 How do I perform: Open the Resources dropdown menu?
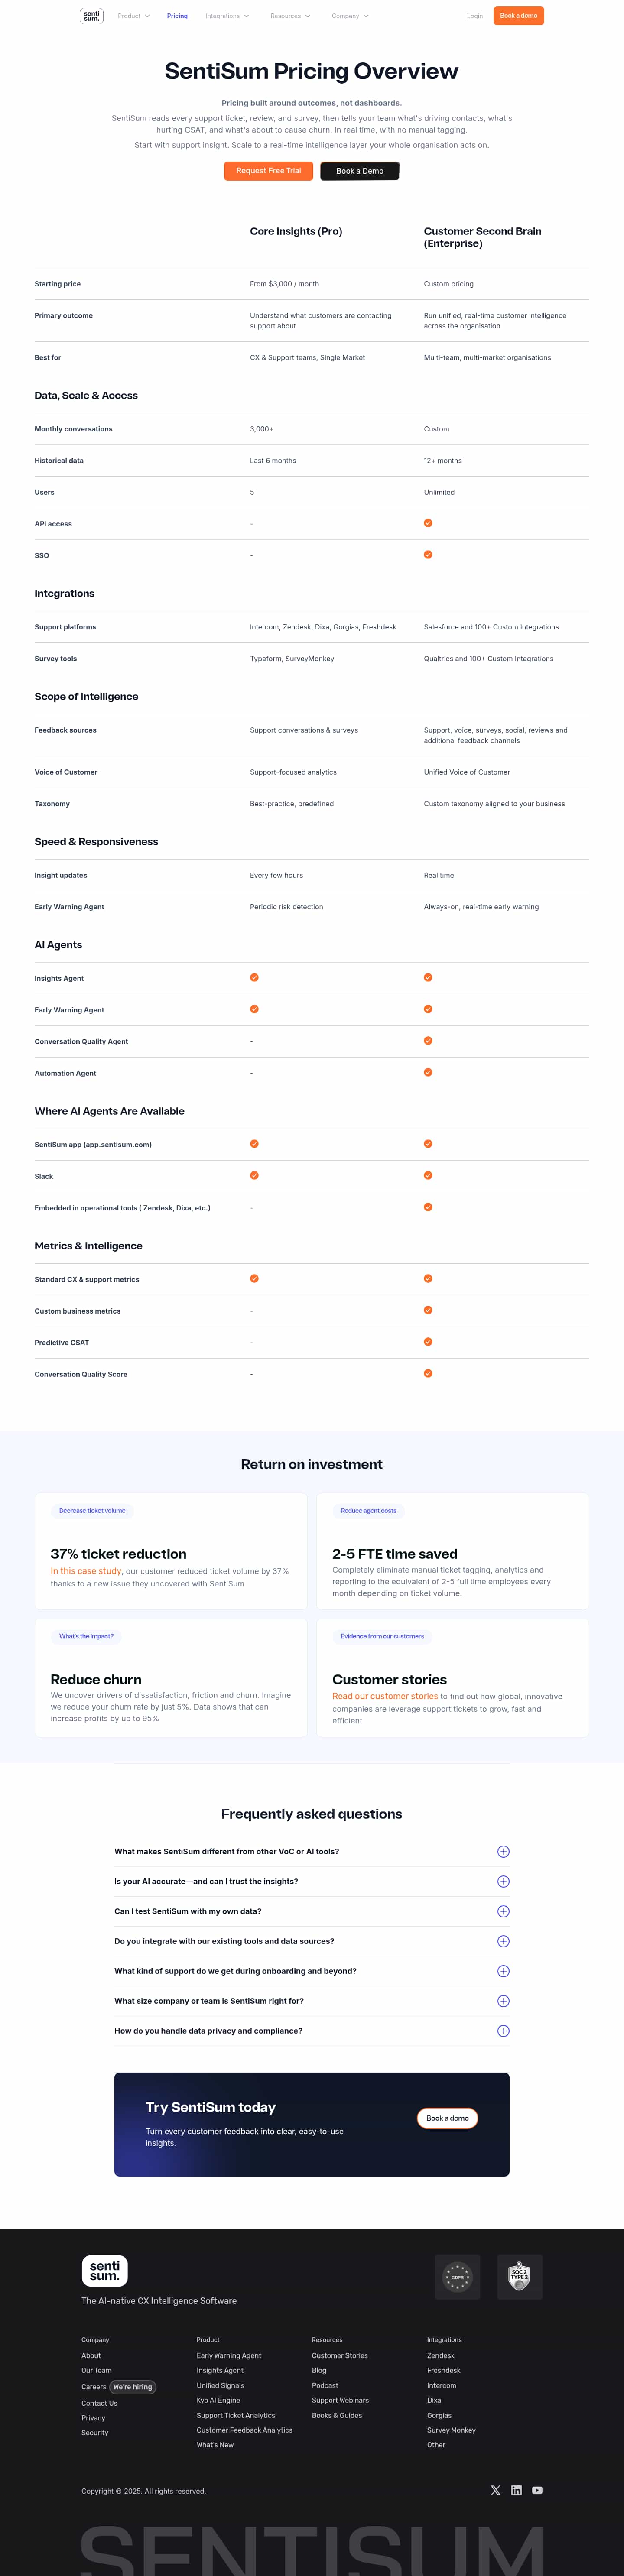click(290, 16)
